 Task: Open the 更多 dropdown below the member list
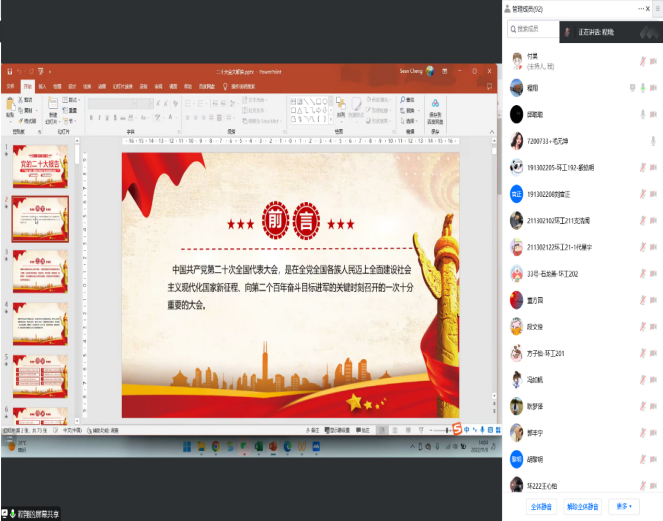(623, 507)
